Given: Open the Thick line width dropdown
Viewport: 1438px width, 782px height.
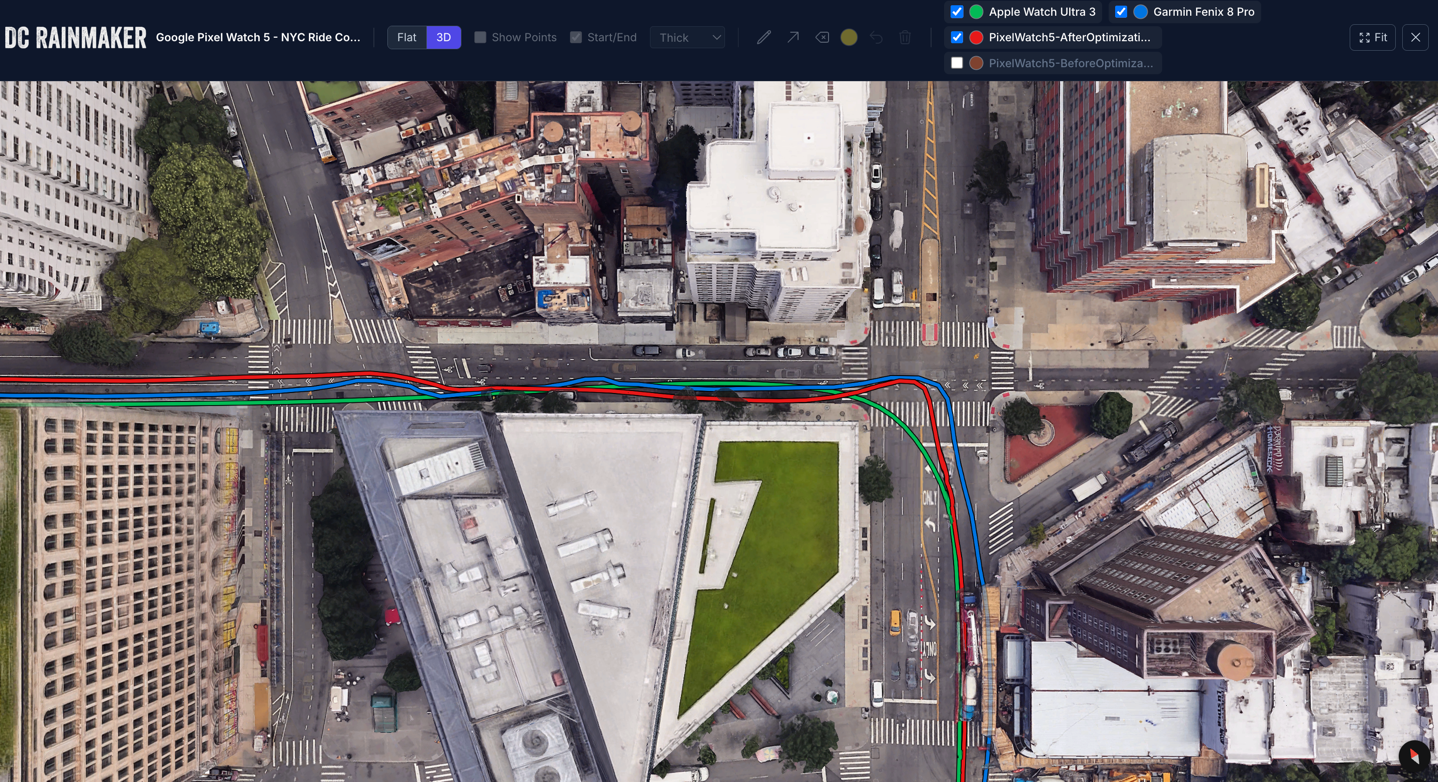Looking at the screenshot, I should click(x=688, y=38).
